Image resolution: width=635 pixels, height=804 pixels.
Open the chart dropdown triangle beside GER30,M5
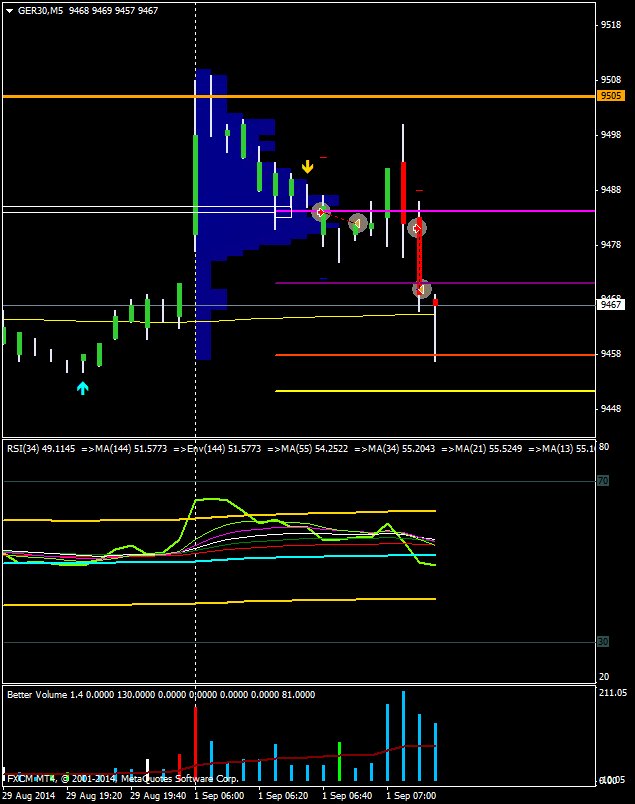[x=9, y=10]
